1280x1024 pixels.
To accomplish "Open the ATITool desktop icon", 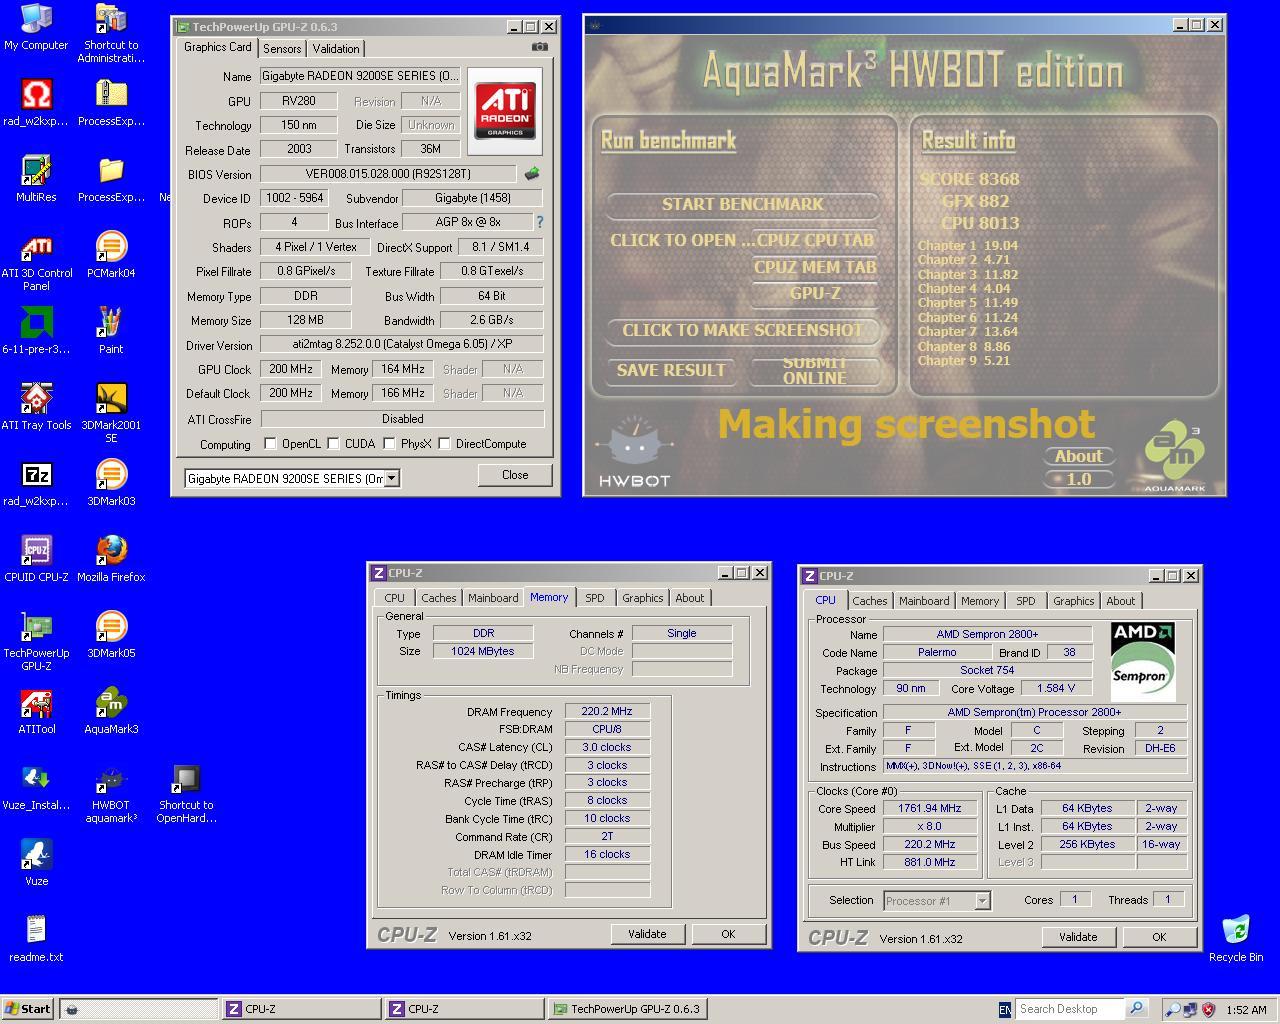I will (36, 711).
